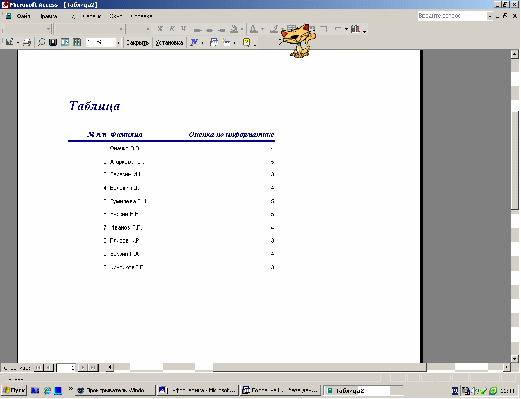Viewport: 521px width, 399px height.
Task: Click the page number input field
Action: [x=66, y=367]
